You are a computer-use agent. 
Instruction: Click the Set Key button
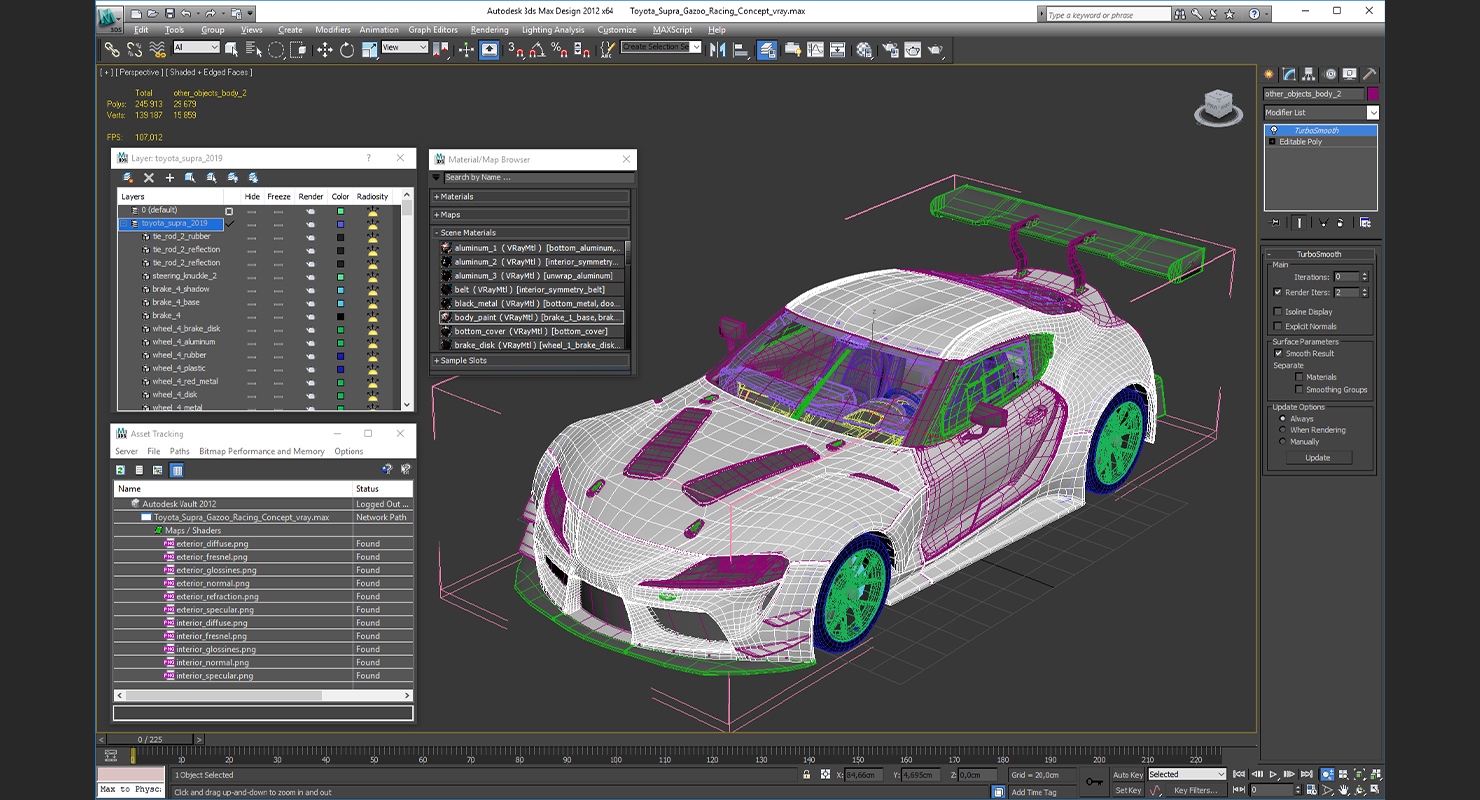pyautogui.click(x=1128, y=790)
